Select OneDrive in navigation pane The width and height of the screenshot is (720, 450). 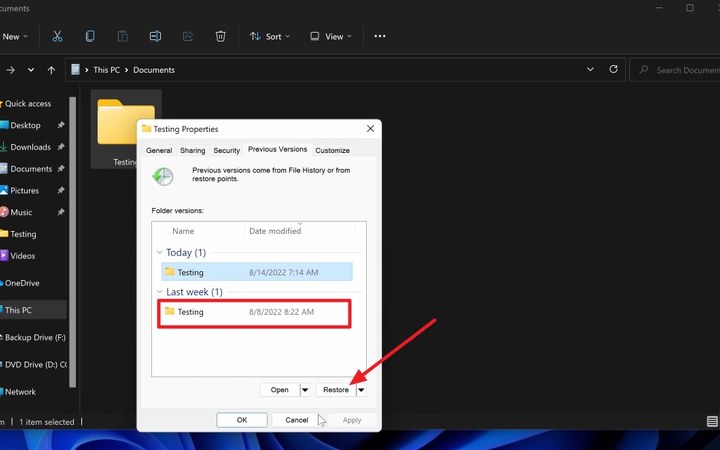[x=22, y=283]
